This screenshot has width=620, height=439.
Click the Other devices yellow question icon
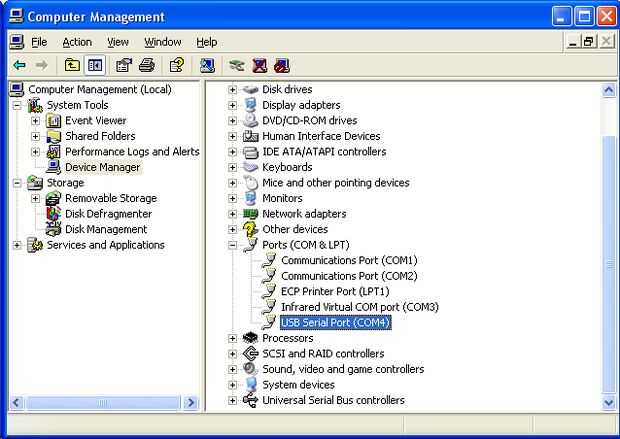tap(250, 229)
